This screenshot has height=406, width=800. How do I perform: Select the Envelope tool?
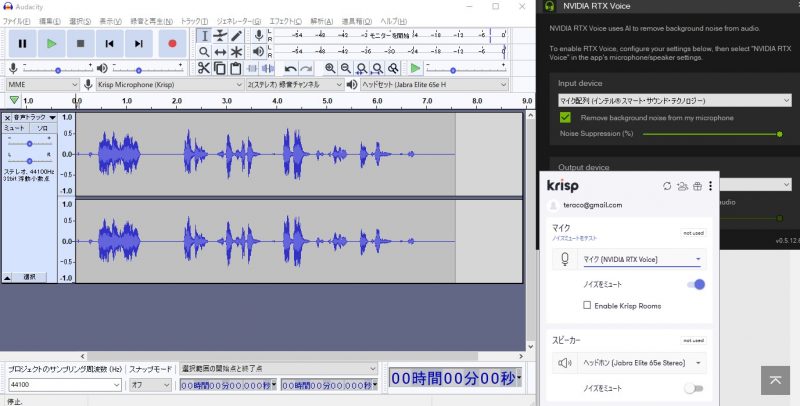(220, 36)
